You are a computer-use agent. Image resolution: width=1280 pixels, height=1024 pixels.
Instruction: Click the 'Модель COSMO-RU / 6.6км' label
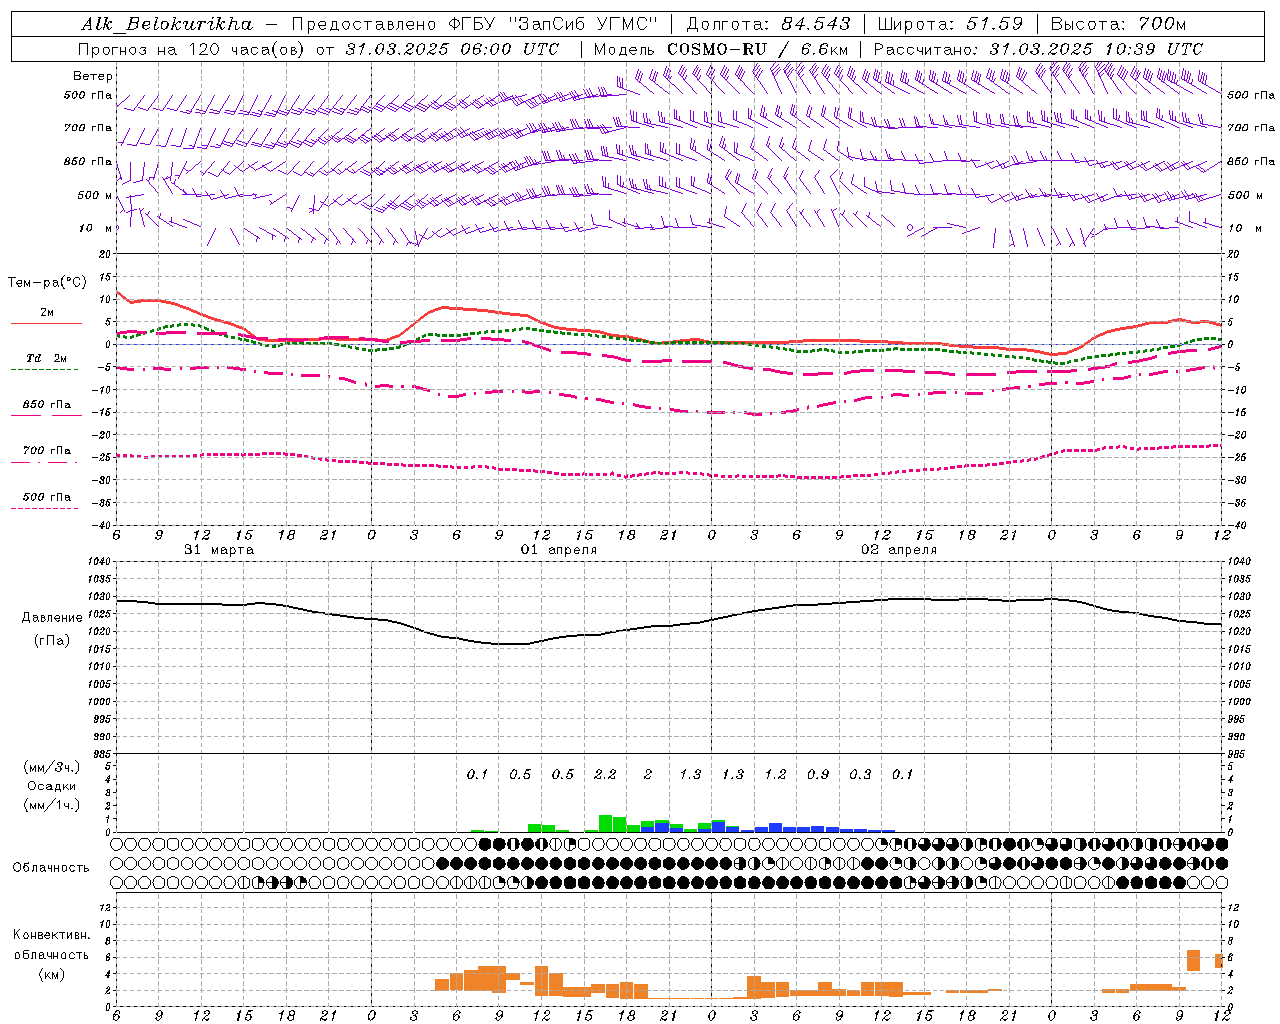[x=721, y=48]
